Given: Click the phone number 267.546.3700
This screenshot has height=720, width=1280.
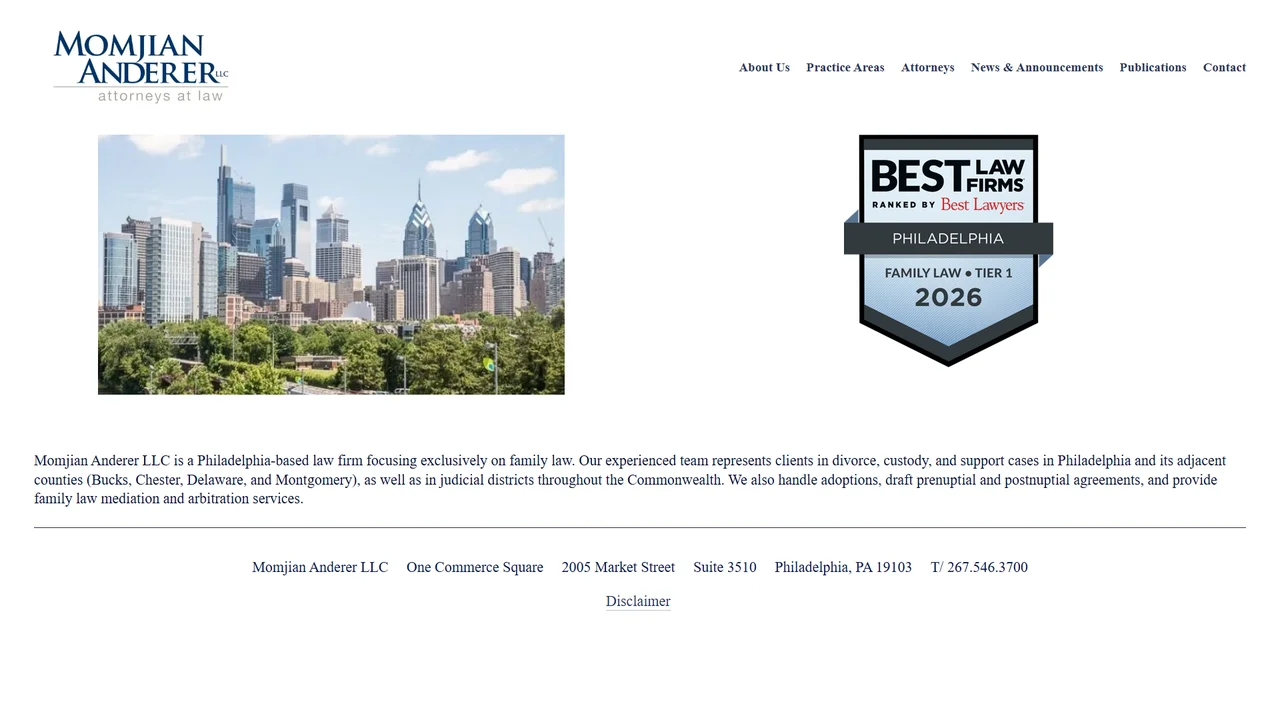Looking at the screenshot, I should tap(987, 567).
